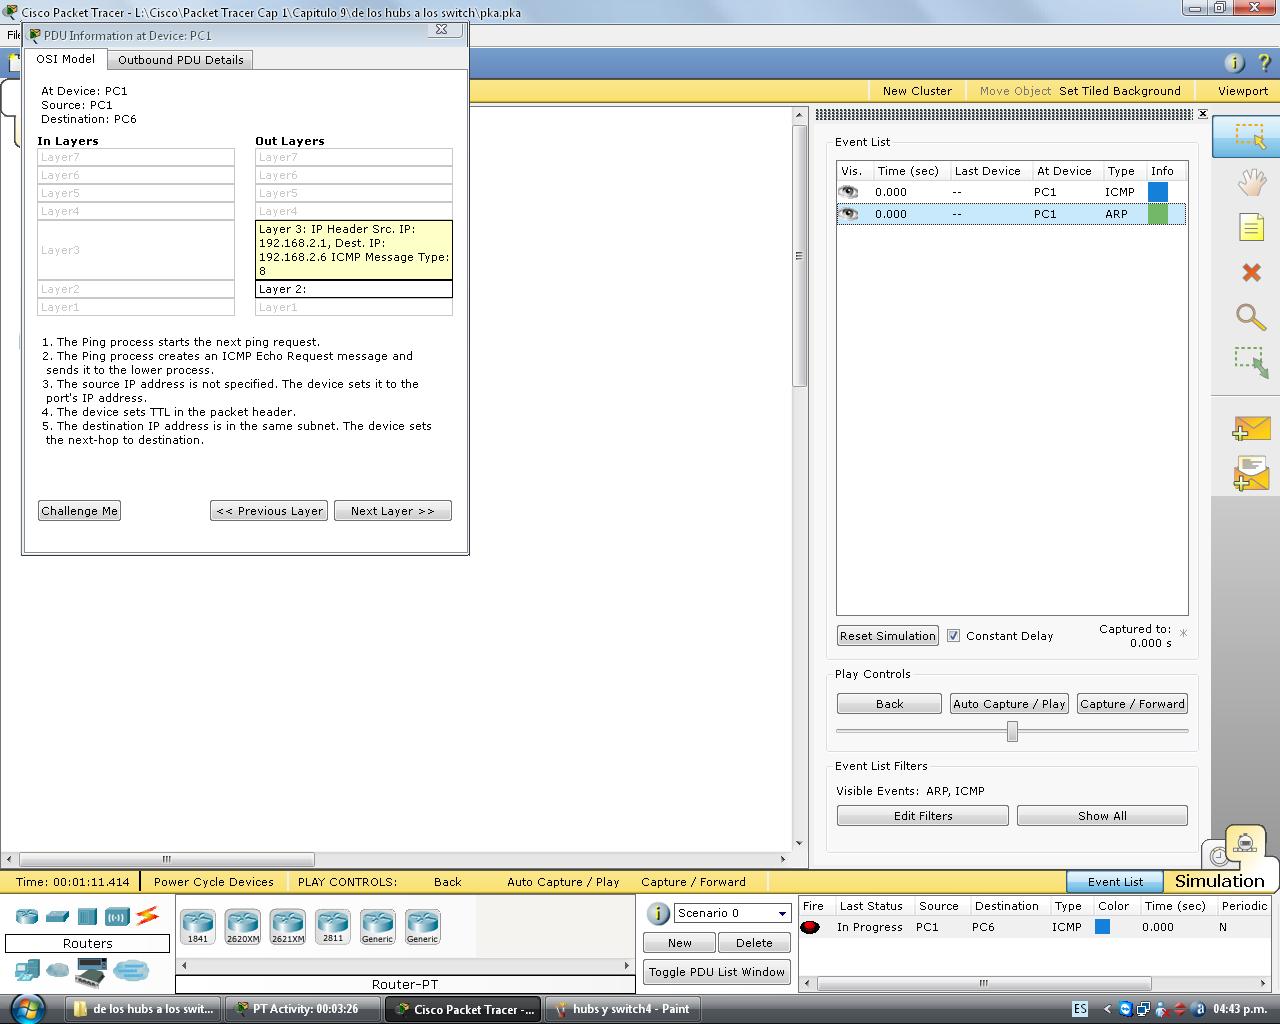The height and width of the screenshot is (1024, 1280).
Task: Click the red Fire indicator in PDU list
Action: coord(810,927)
